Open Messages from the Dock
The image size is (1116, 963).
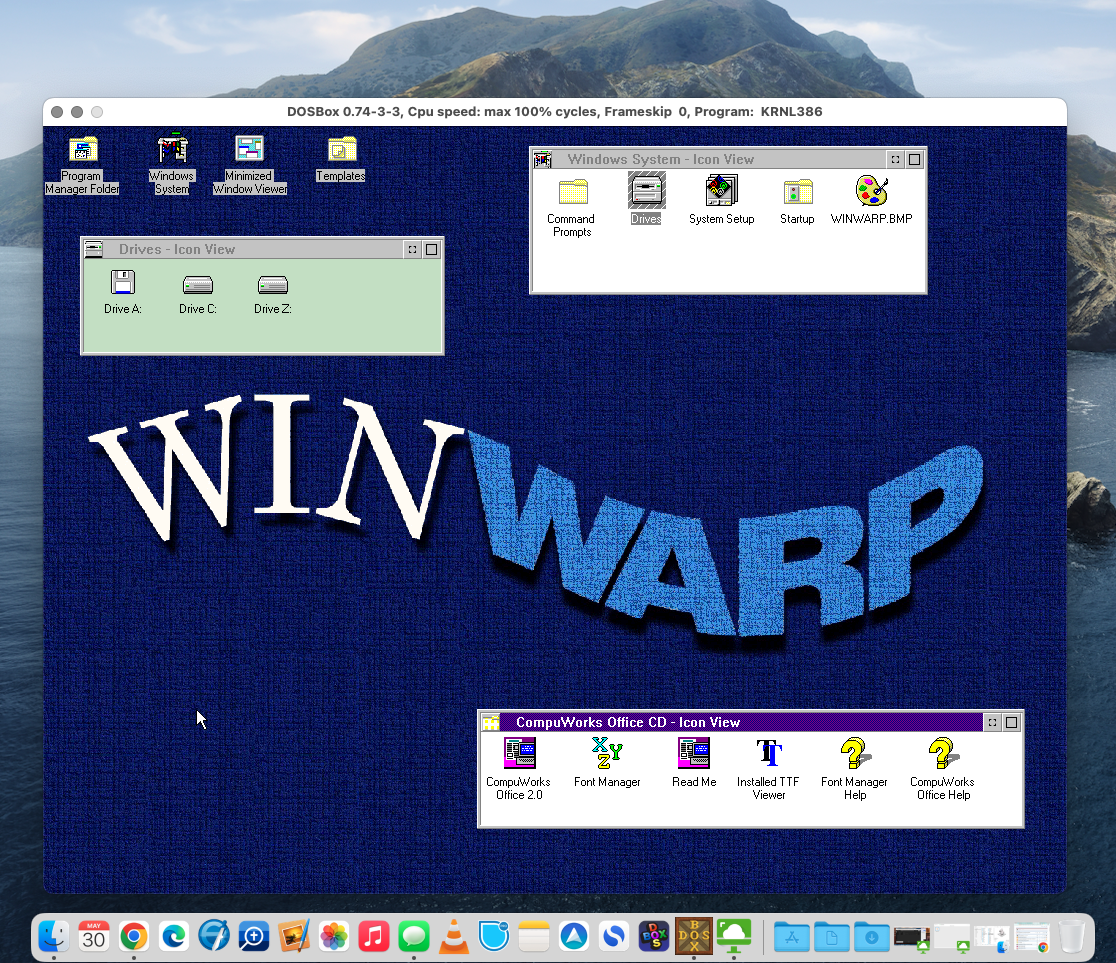point(414,935)
